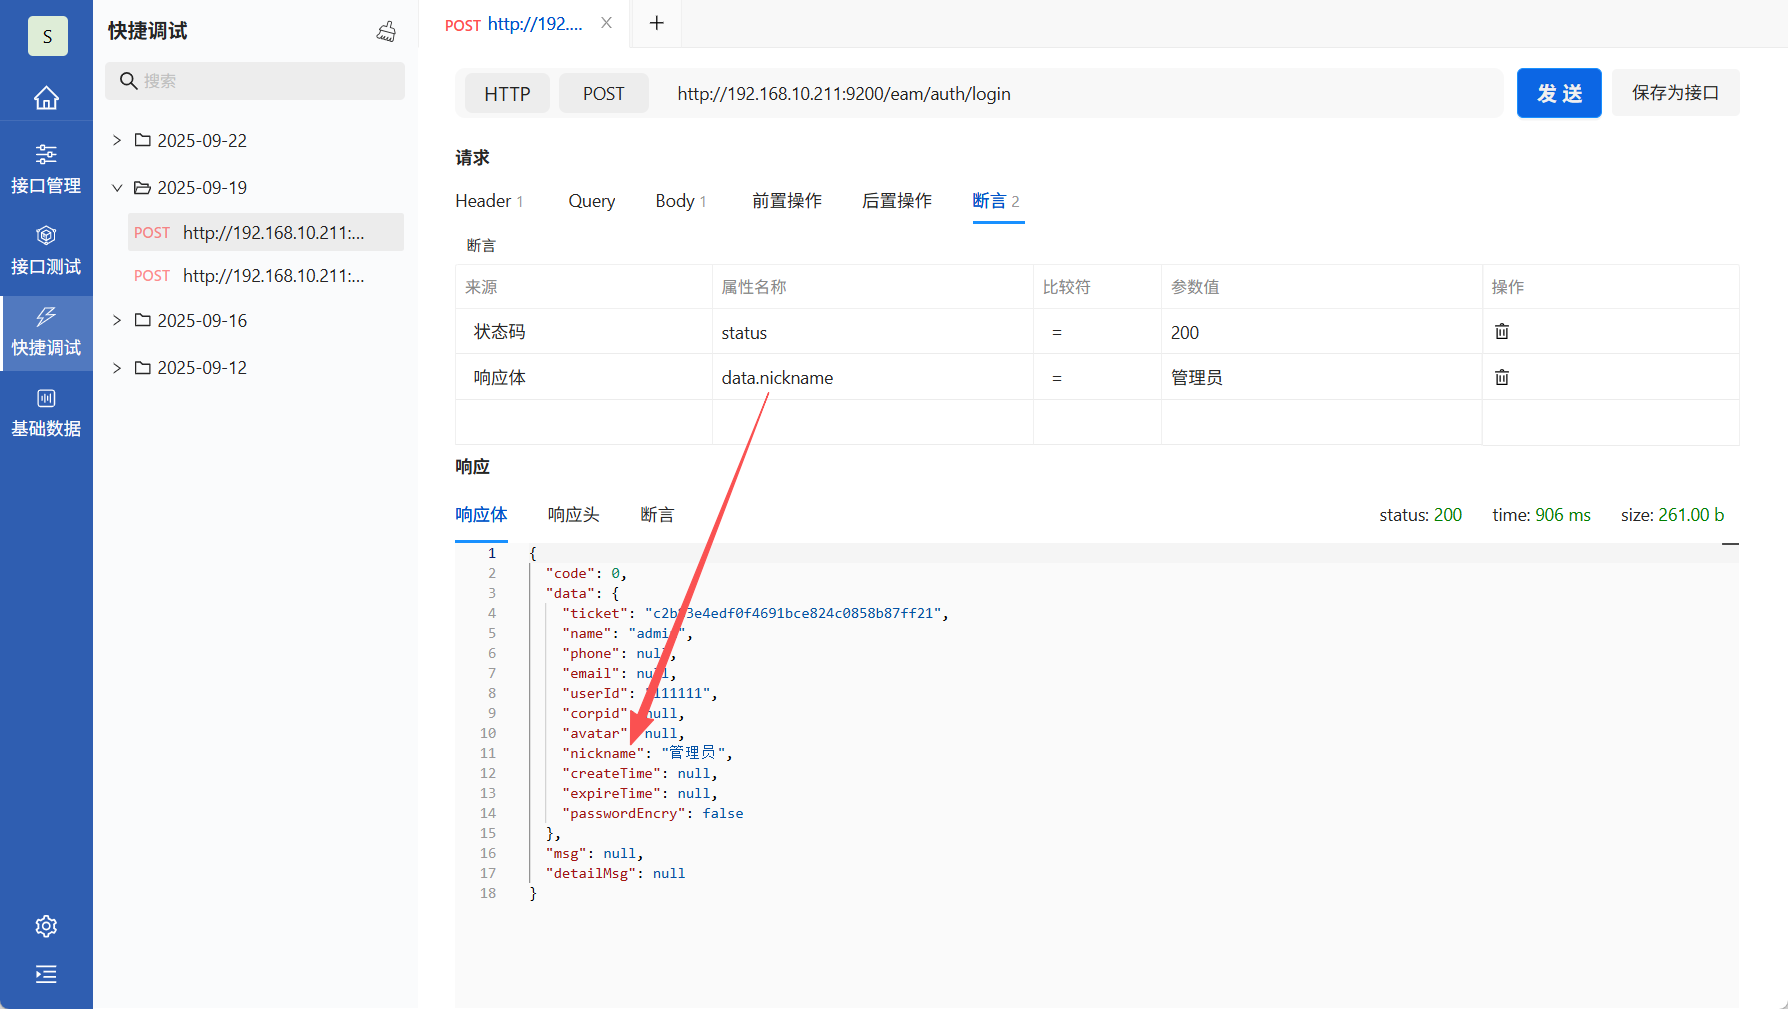Add a new request tab
This screenshot has height=1009, width=1788.
tap(657, 23)
